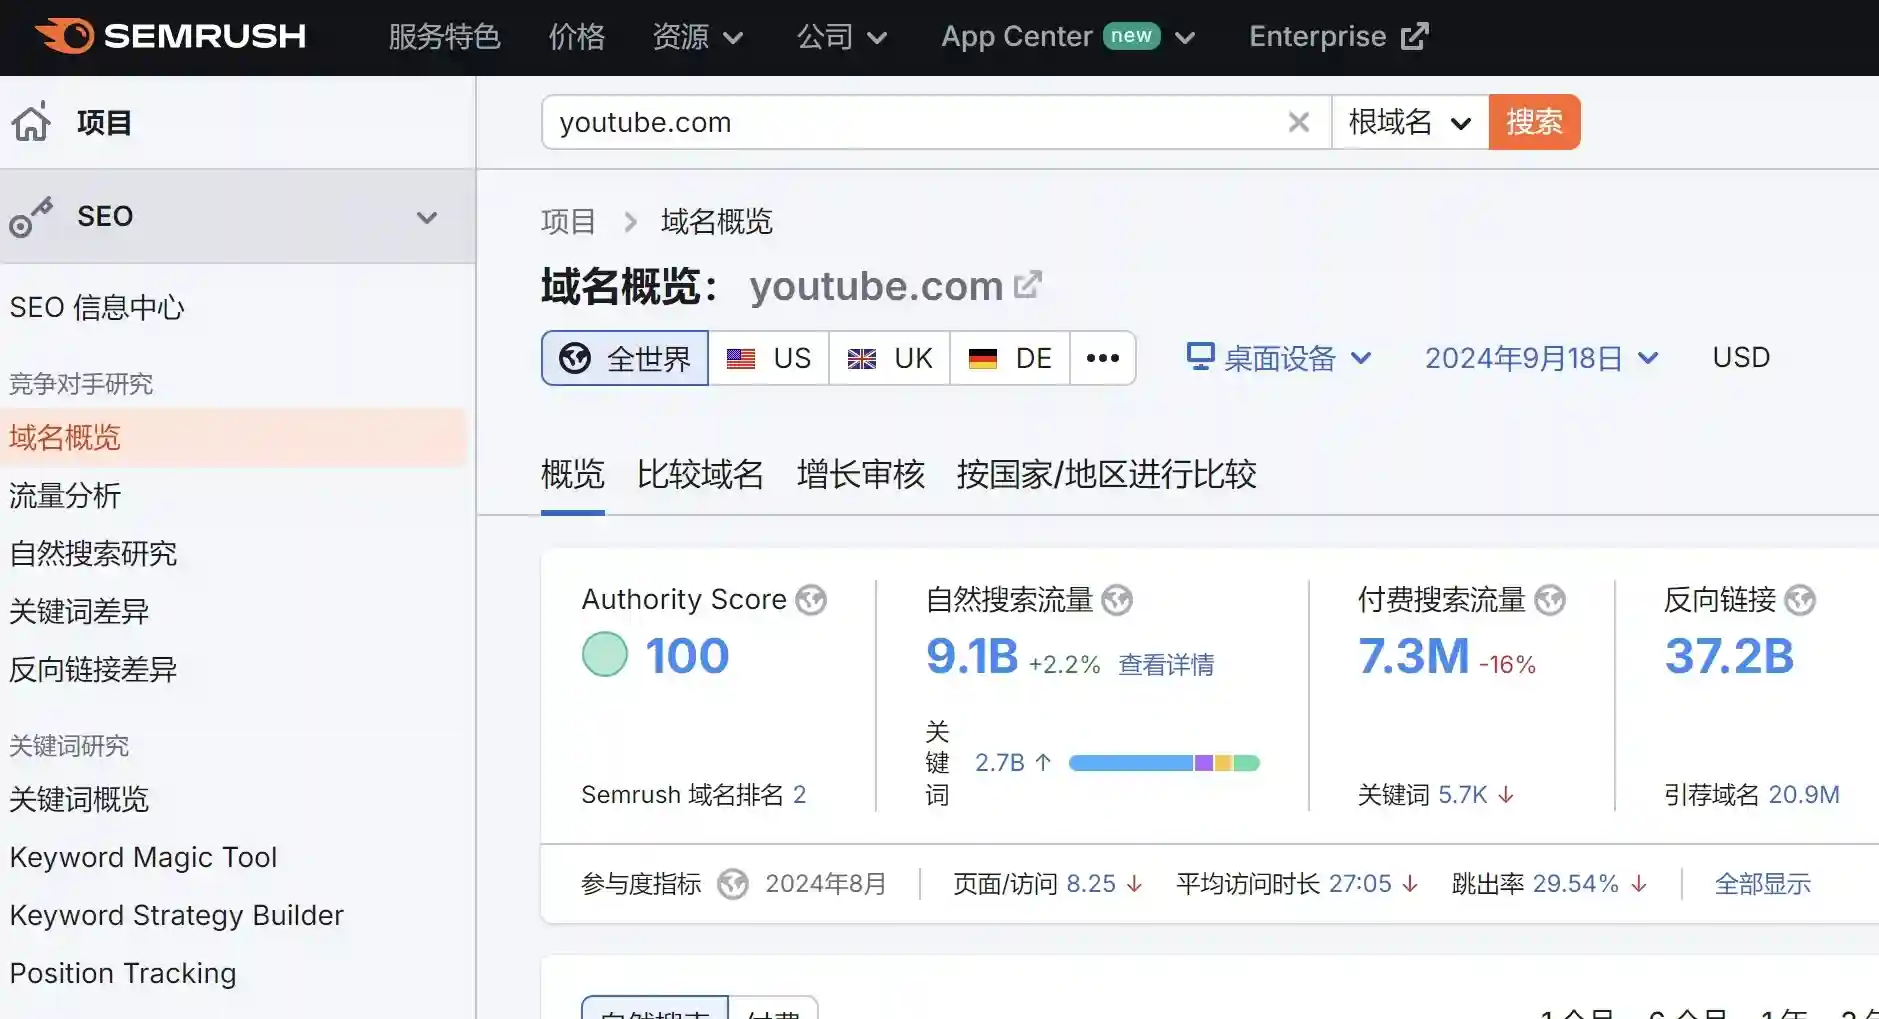Click the keyword distribution color bar
This screenshot has height=1019, width=1879.
coord(1163,763)
